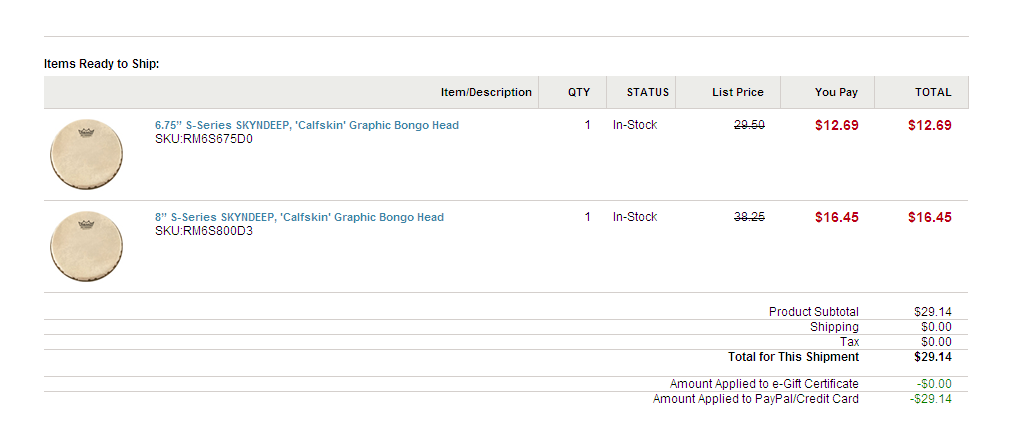Open the 8" S-Series SKYNDEEP product link

coord(299,217)
